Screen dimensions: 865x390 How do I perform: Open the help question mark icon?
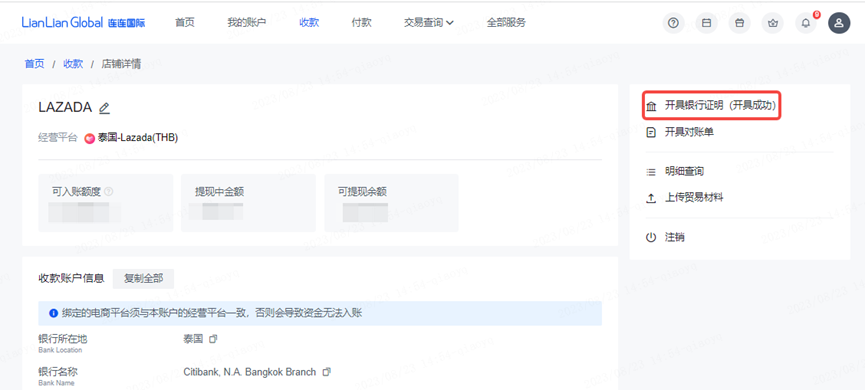click(x=673, y=23)
